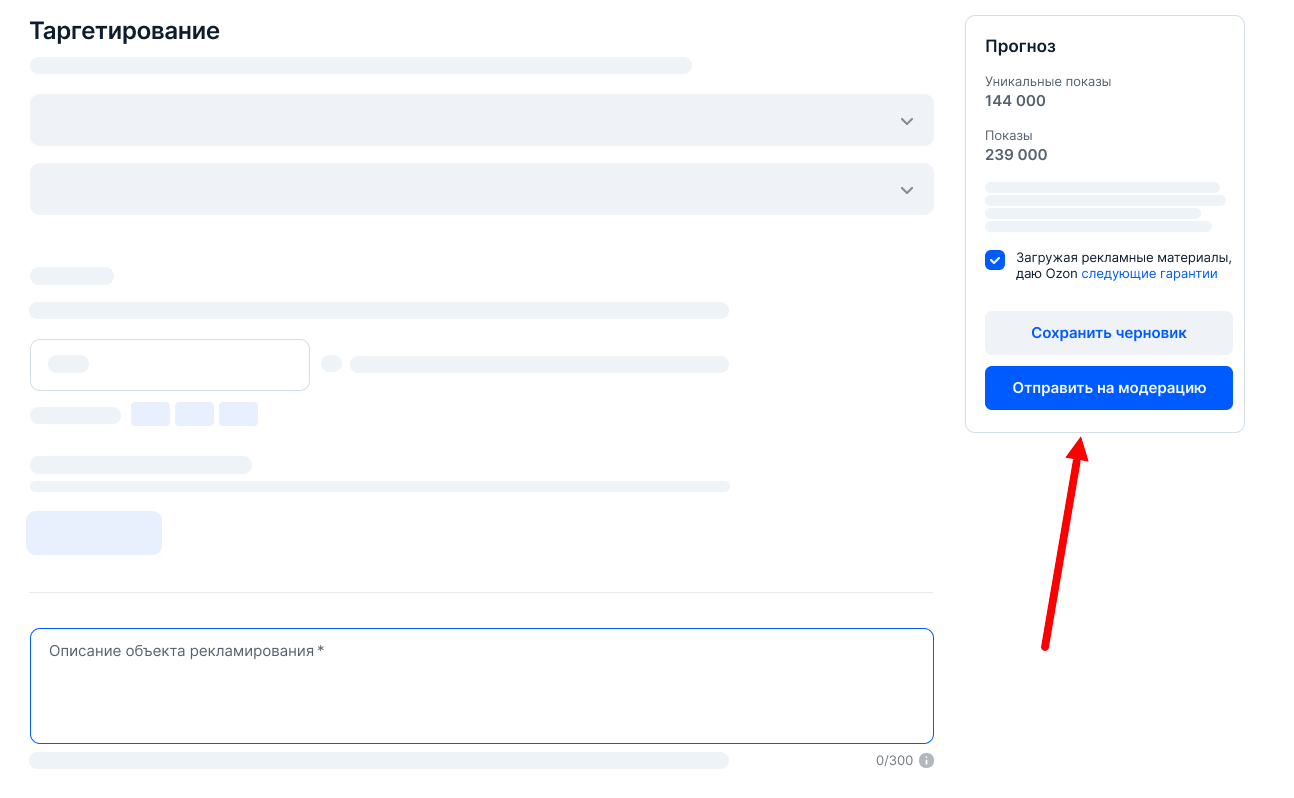Collapse the upper targeting dropdown
Viewport: 1294px width, 798px height.
[x=482, y=120]
